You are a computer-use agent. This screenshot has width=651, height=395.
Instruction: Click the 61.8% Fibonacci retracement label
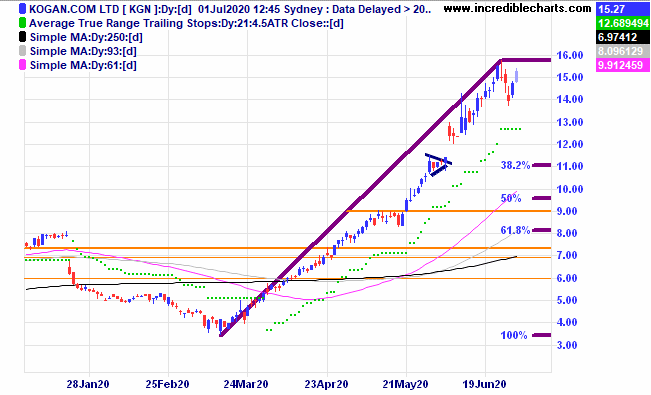(x=515, y=230)
